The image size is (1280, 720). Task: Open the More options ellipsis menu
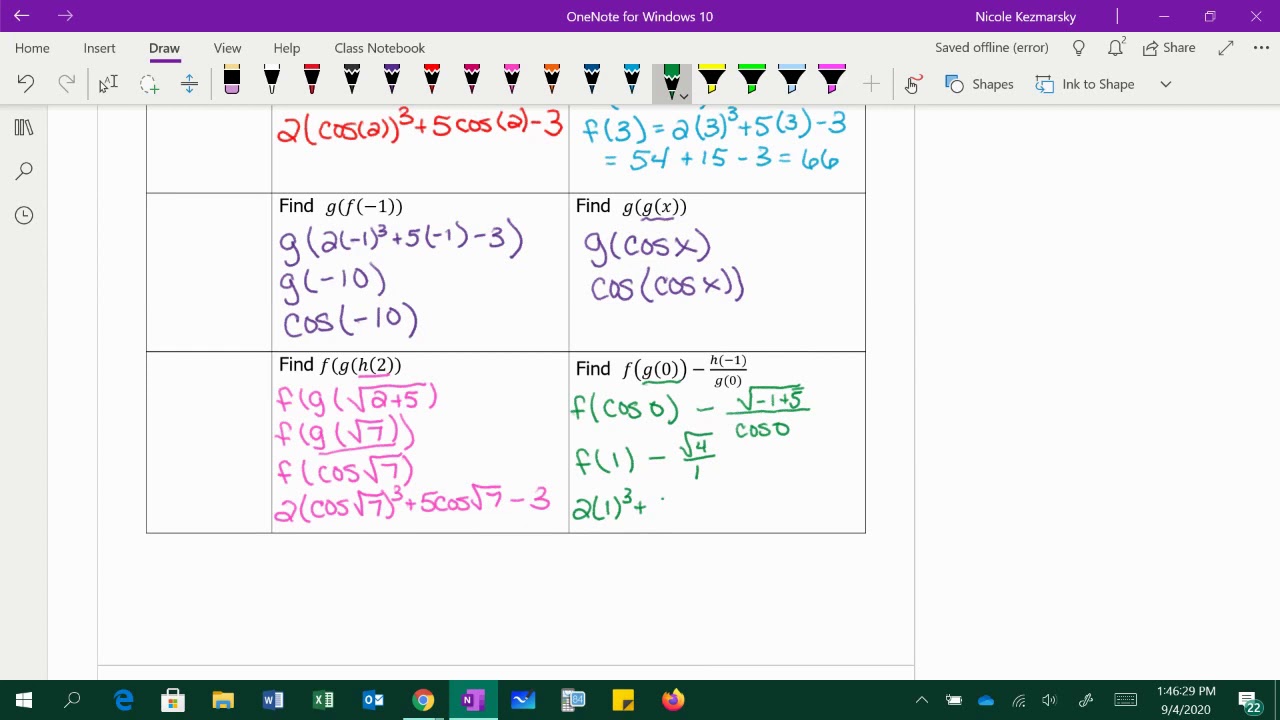tap(1261, 48)
